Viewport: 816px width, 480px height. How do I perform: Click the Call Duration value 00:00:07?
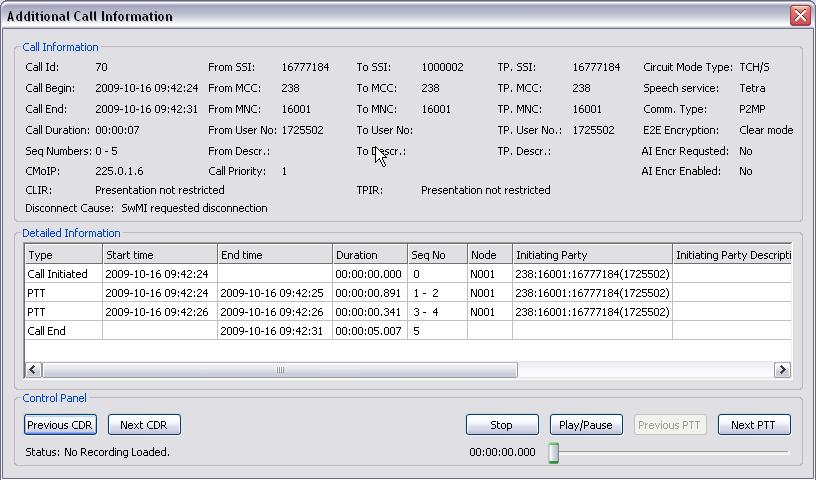(x=117, y=130)
